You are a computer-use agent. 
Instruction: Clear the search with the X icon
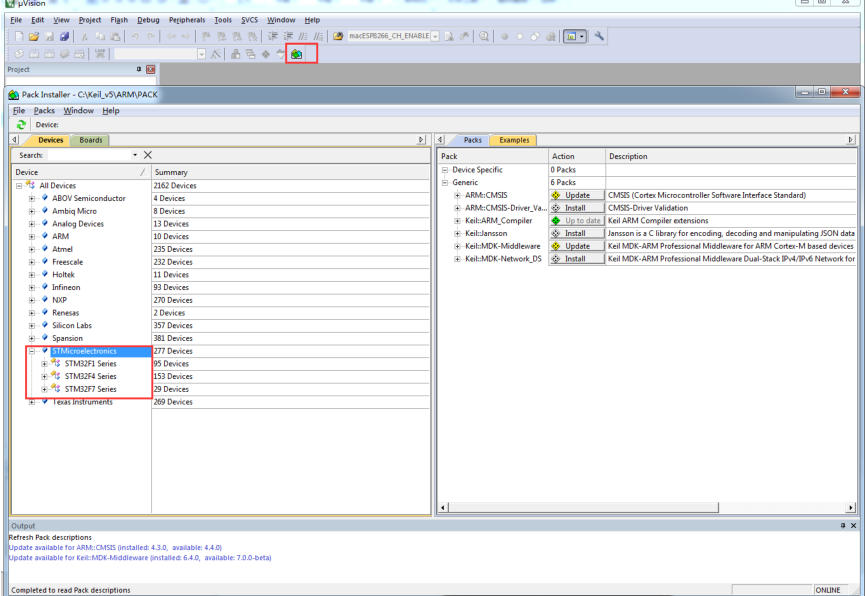tap(148, 155)
